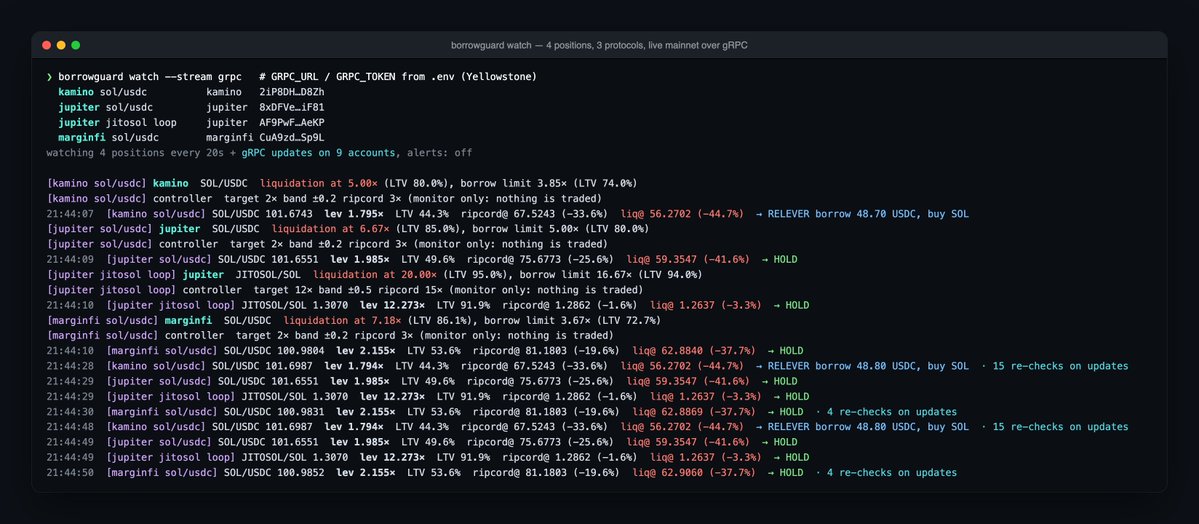Click the 'alerts: off' status text
Image resolution: width=1199 pixels, height=524 pixels.
pyautogui.click(x=440, y=153)
